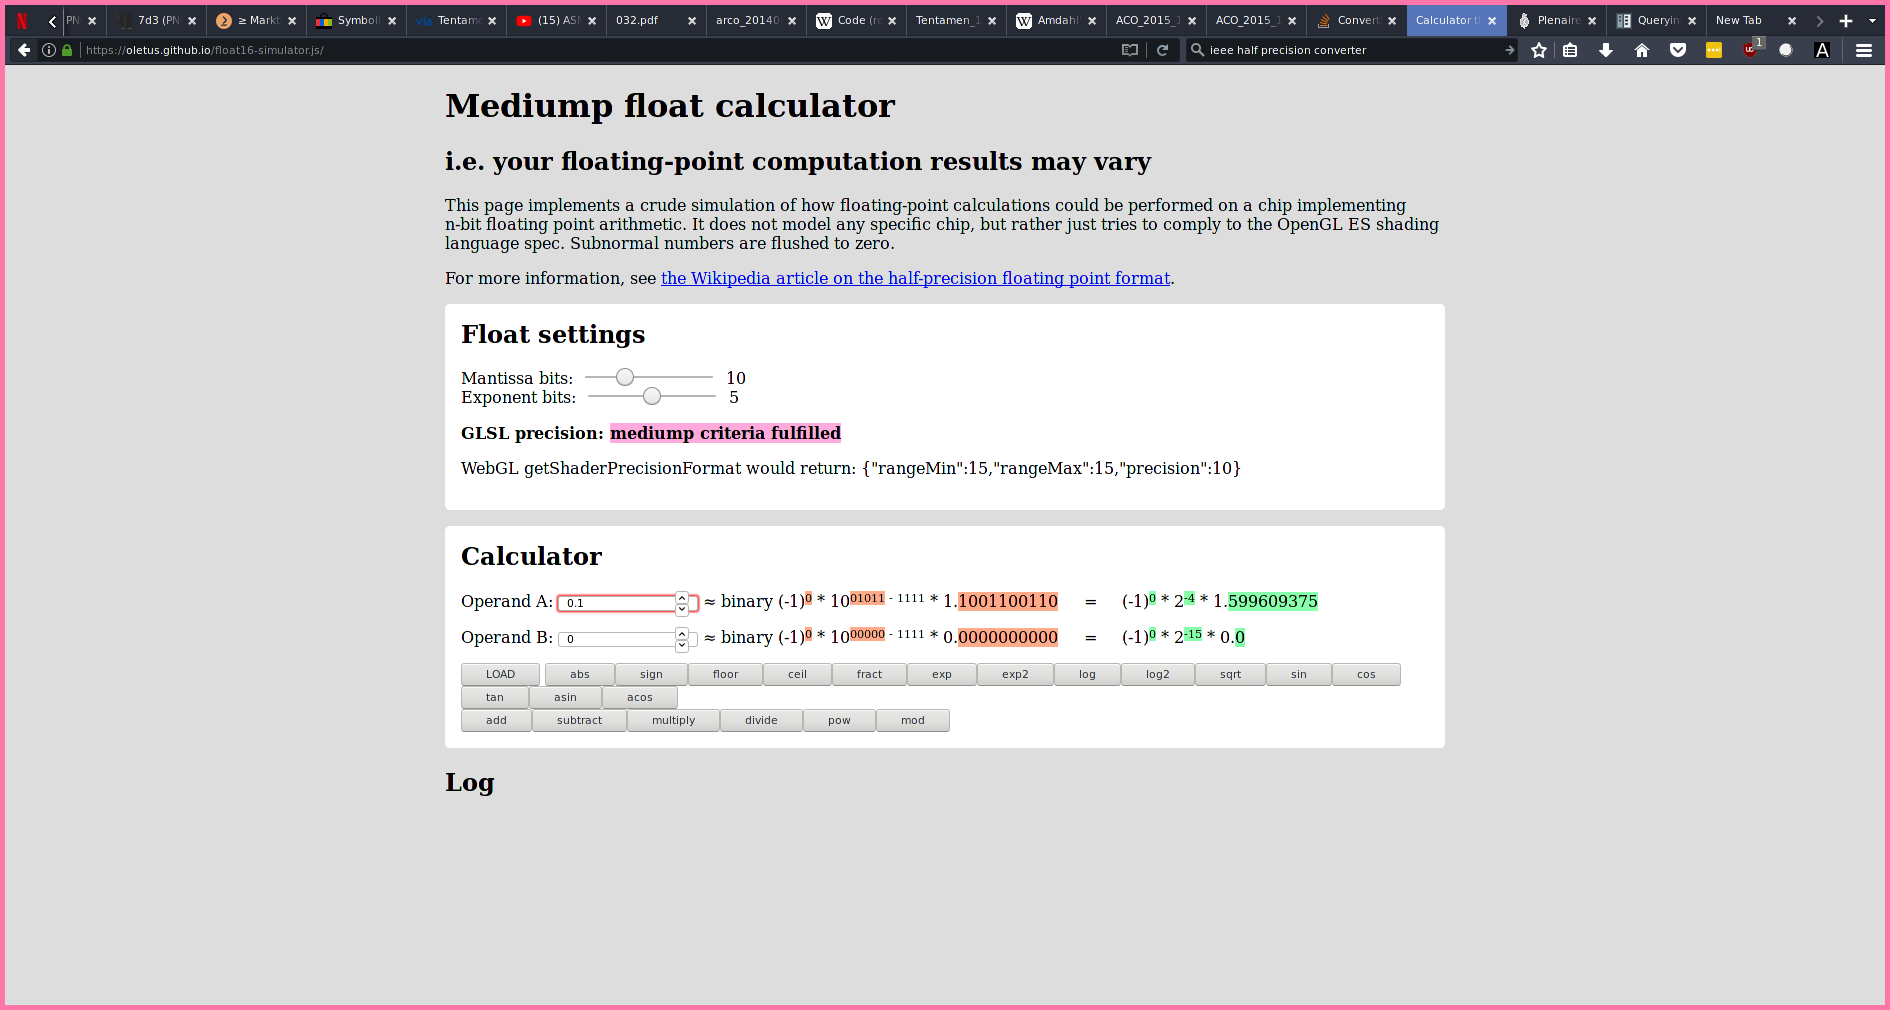Go to the browser home page icon

(x=1642, y=50)
